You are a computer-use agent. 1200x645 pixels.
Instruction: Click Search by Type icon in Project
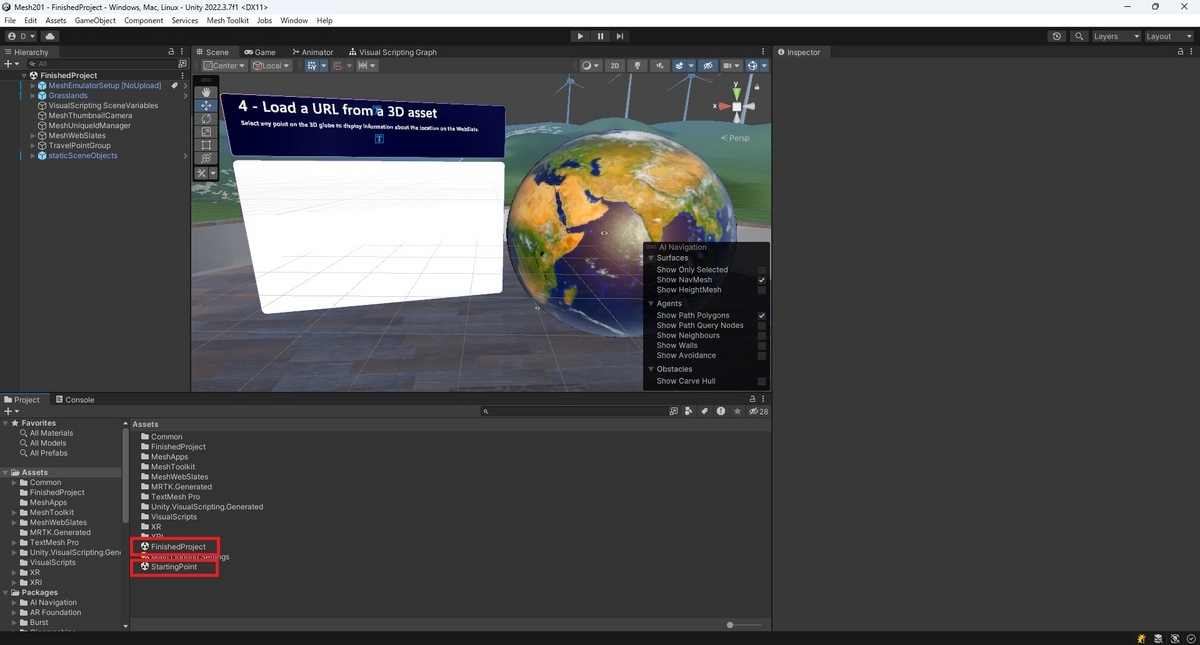[689, 411]
